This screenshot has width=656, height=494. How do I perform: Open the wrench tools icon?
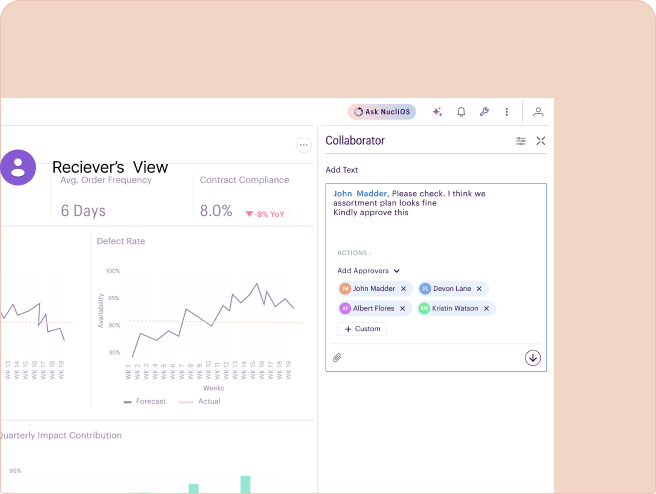click(484, 112)
